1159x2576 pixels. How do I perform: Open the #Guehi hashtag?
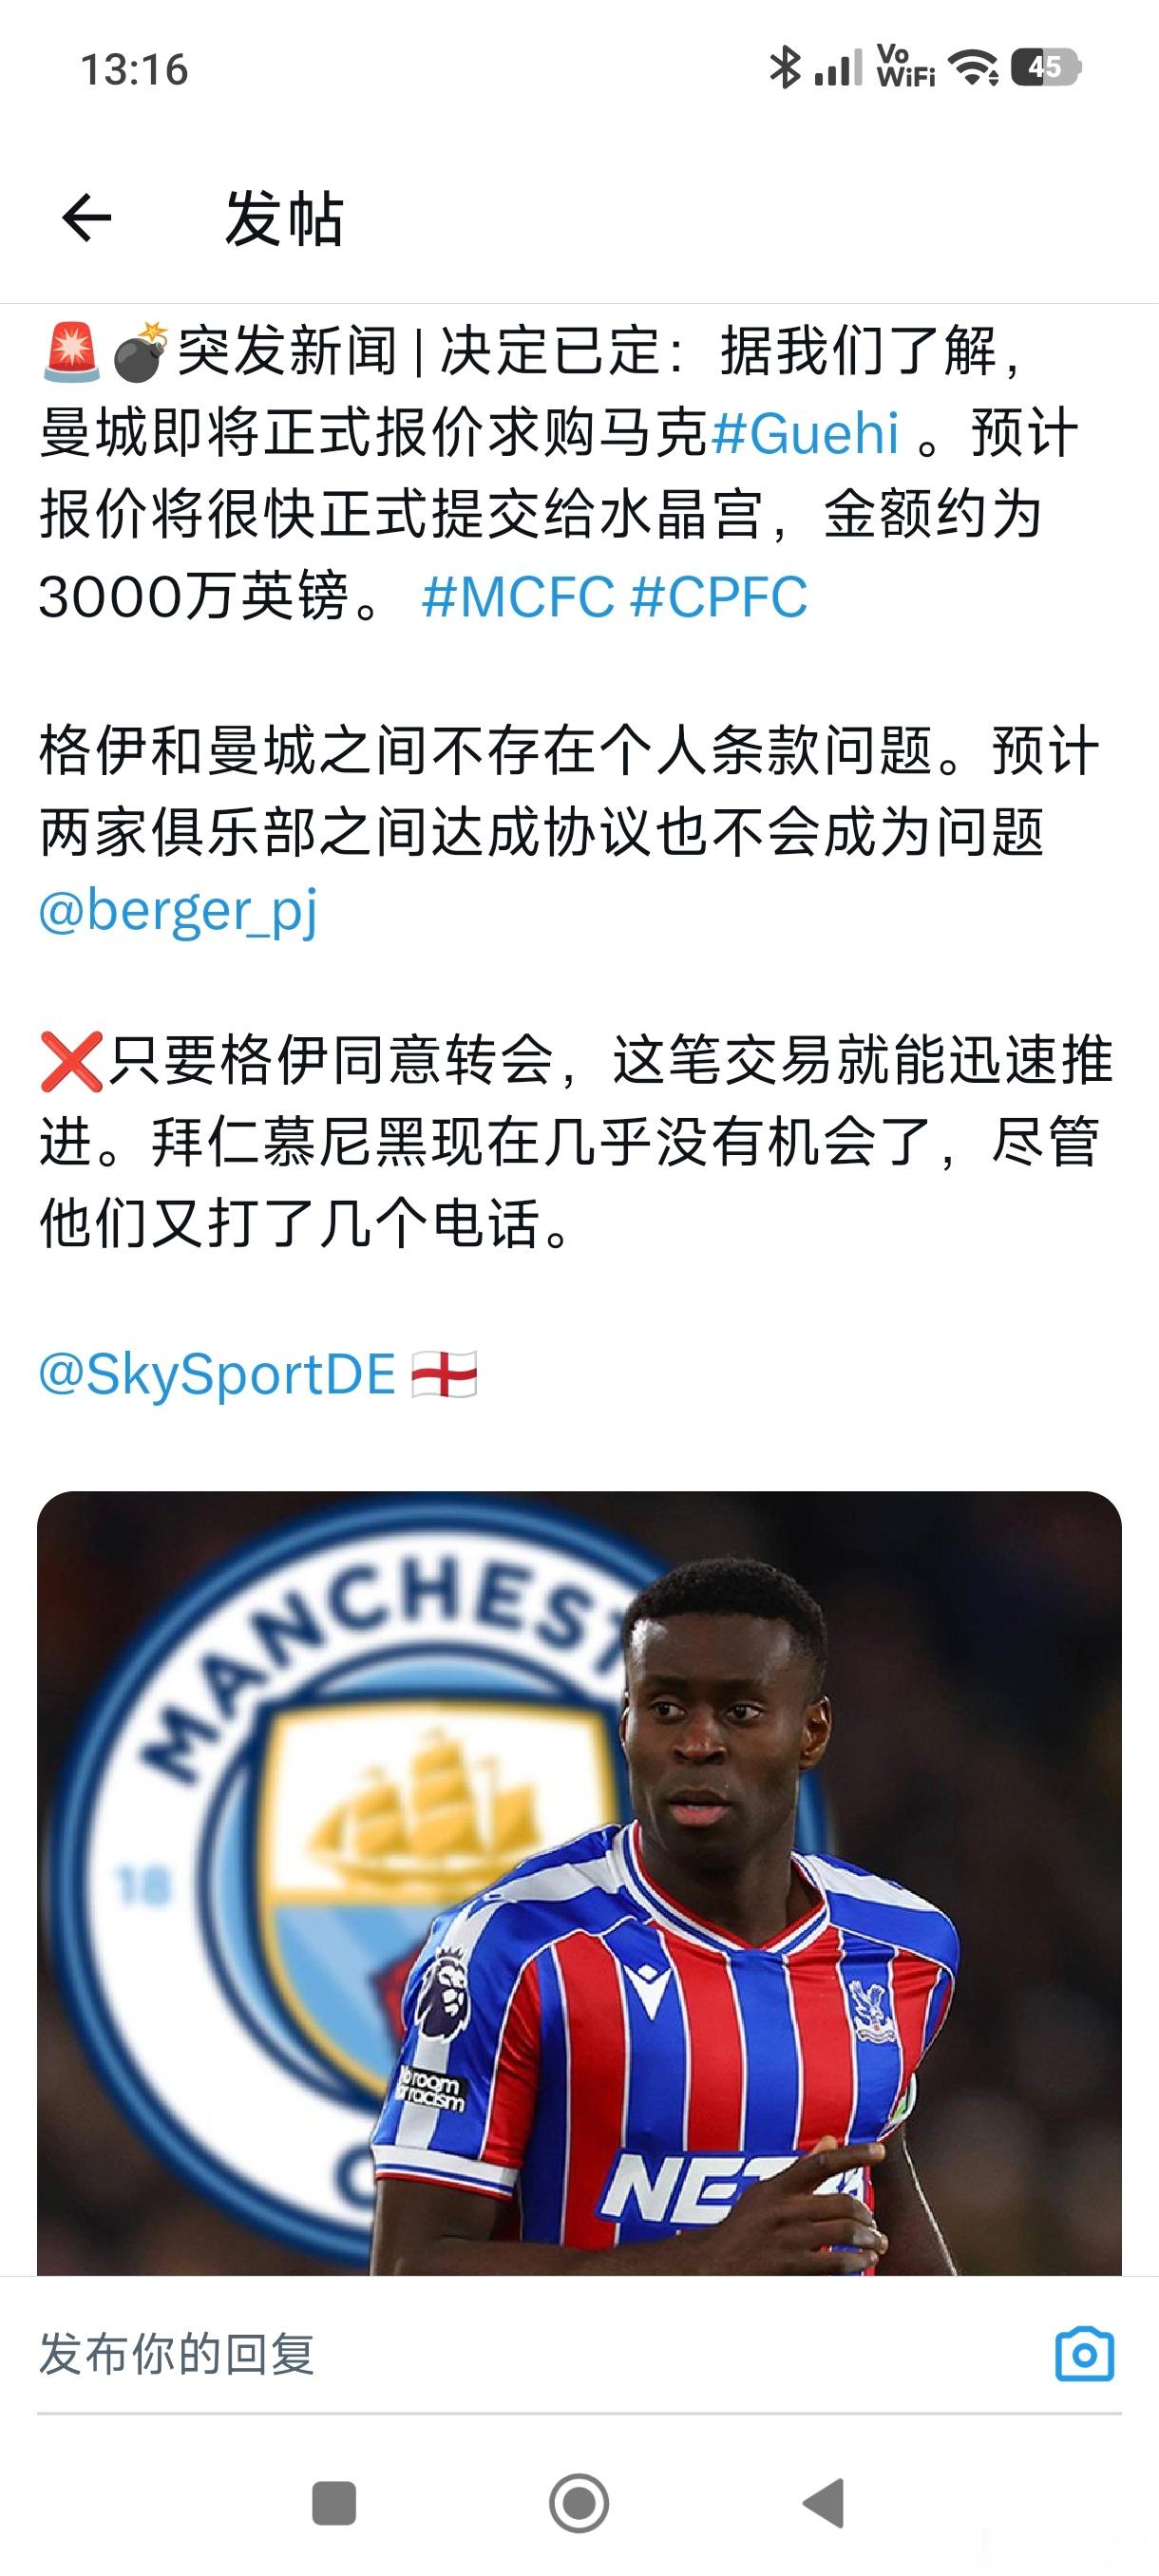point(806,434)
